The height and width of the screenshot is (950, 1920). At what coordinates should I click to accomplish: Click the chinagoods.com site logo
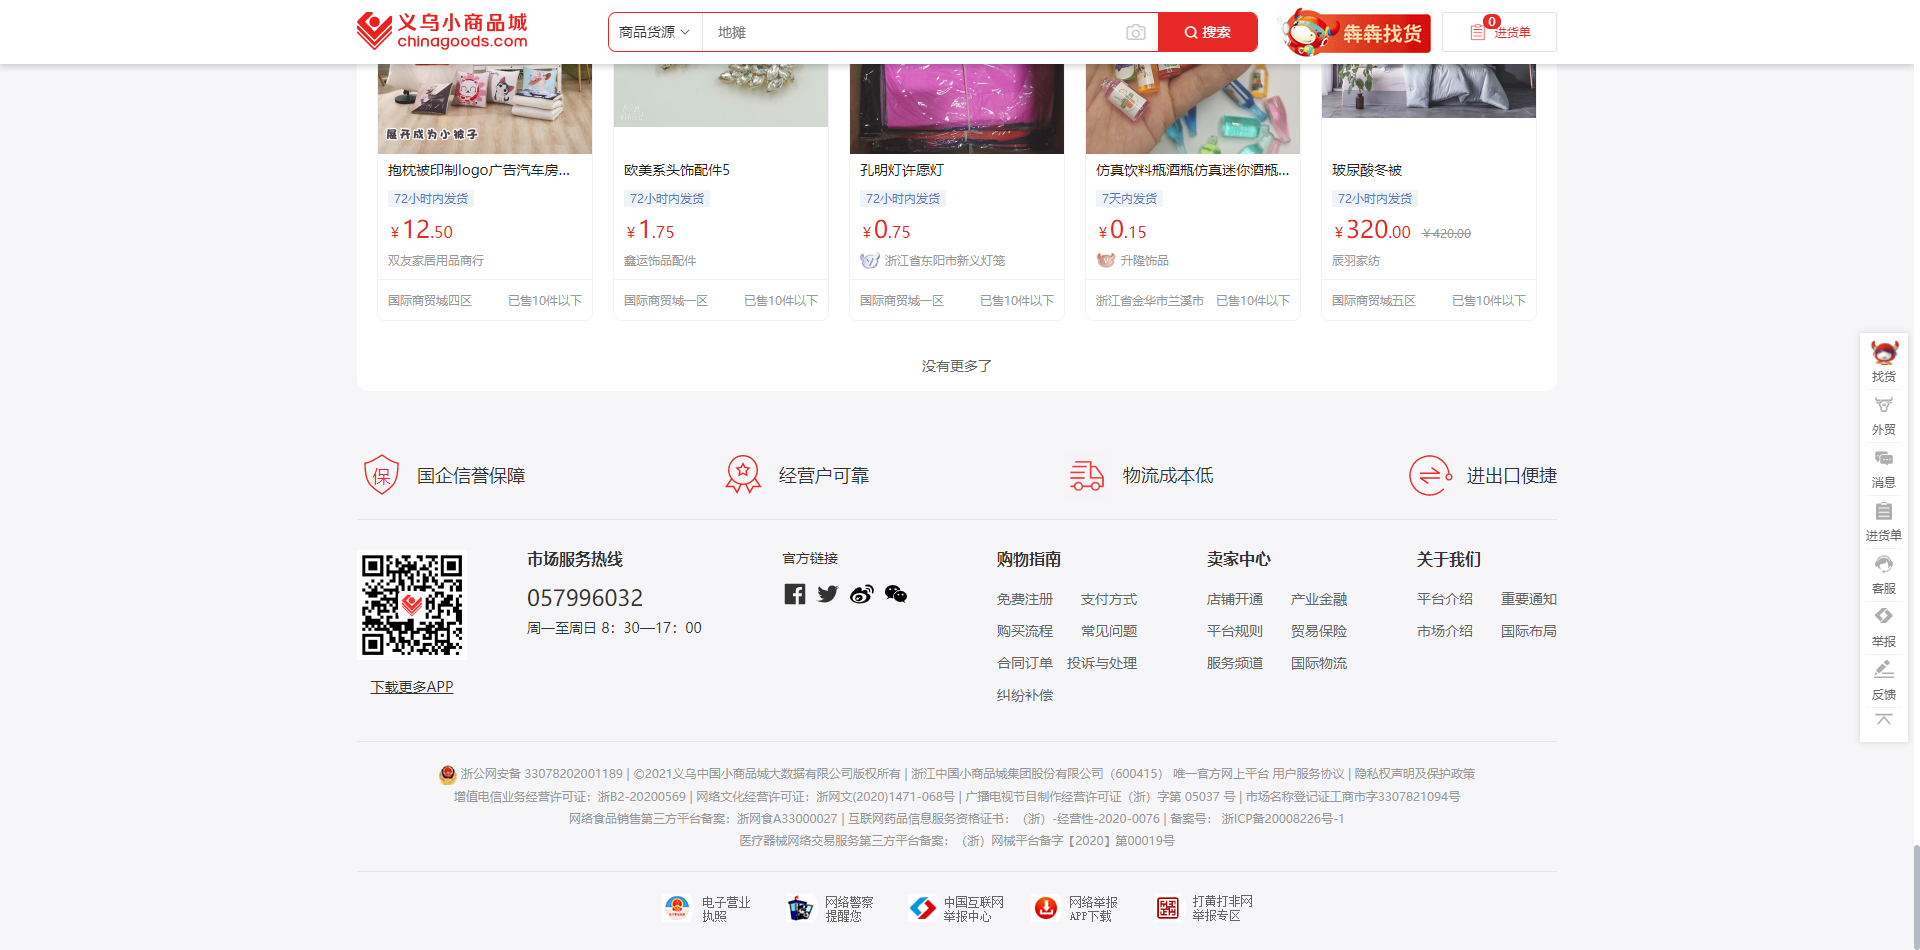442,32
